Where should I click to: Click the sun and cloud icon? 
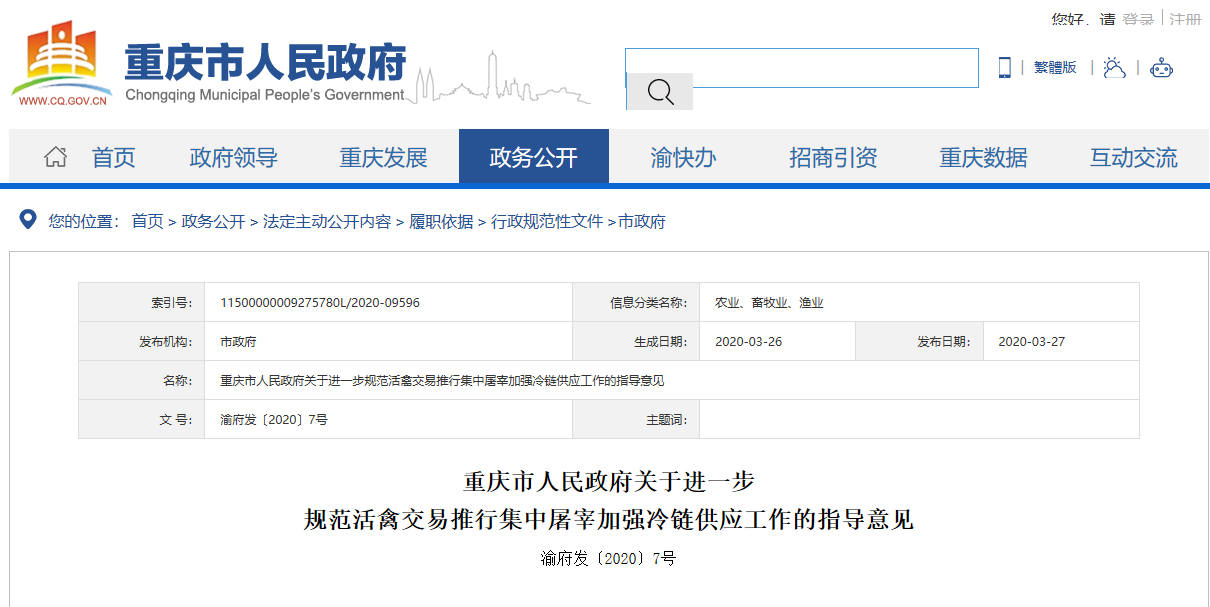coord(1114,67)
